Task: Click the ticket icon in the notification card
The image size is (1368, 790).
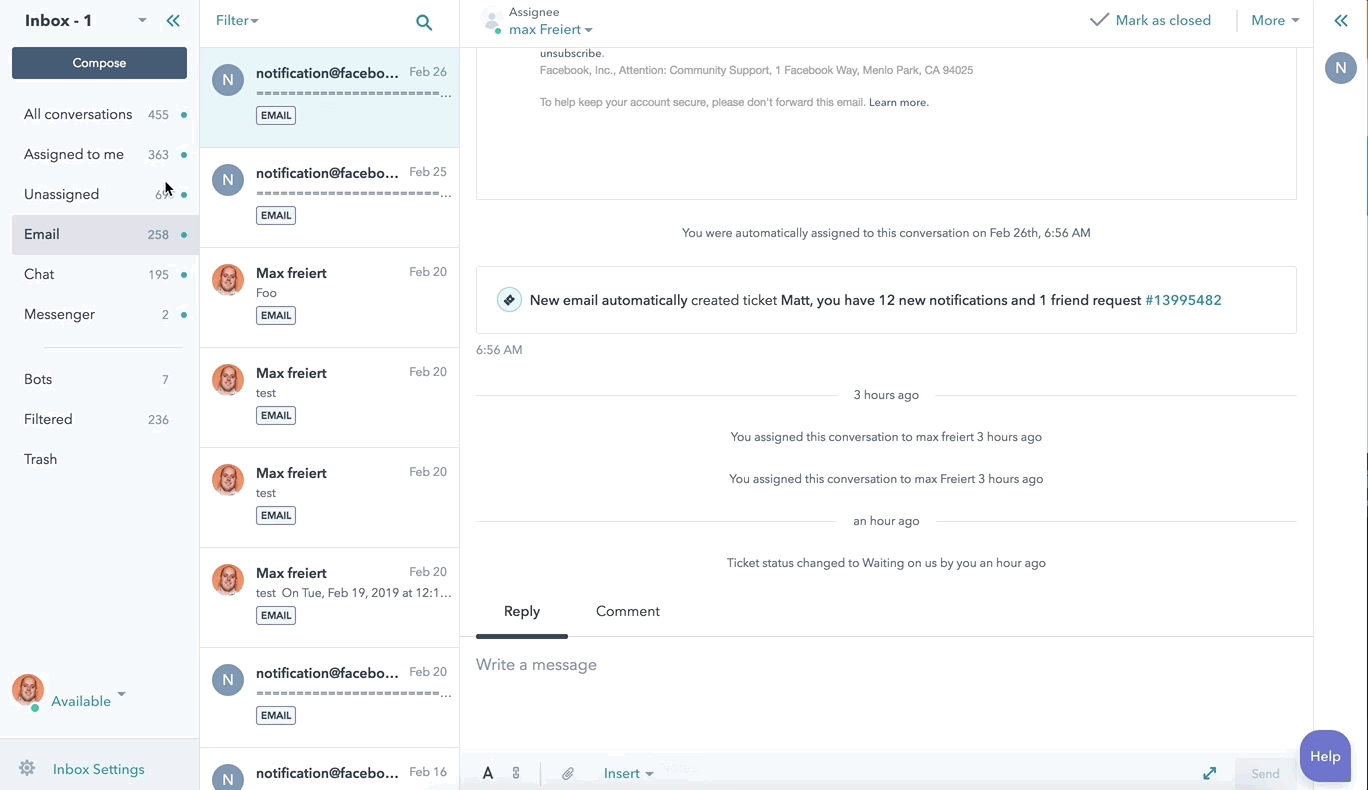Action: (509, 300)
